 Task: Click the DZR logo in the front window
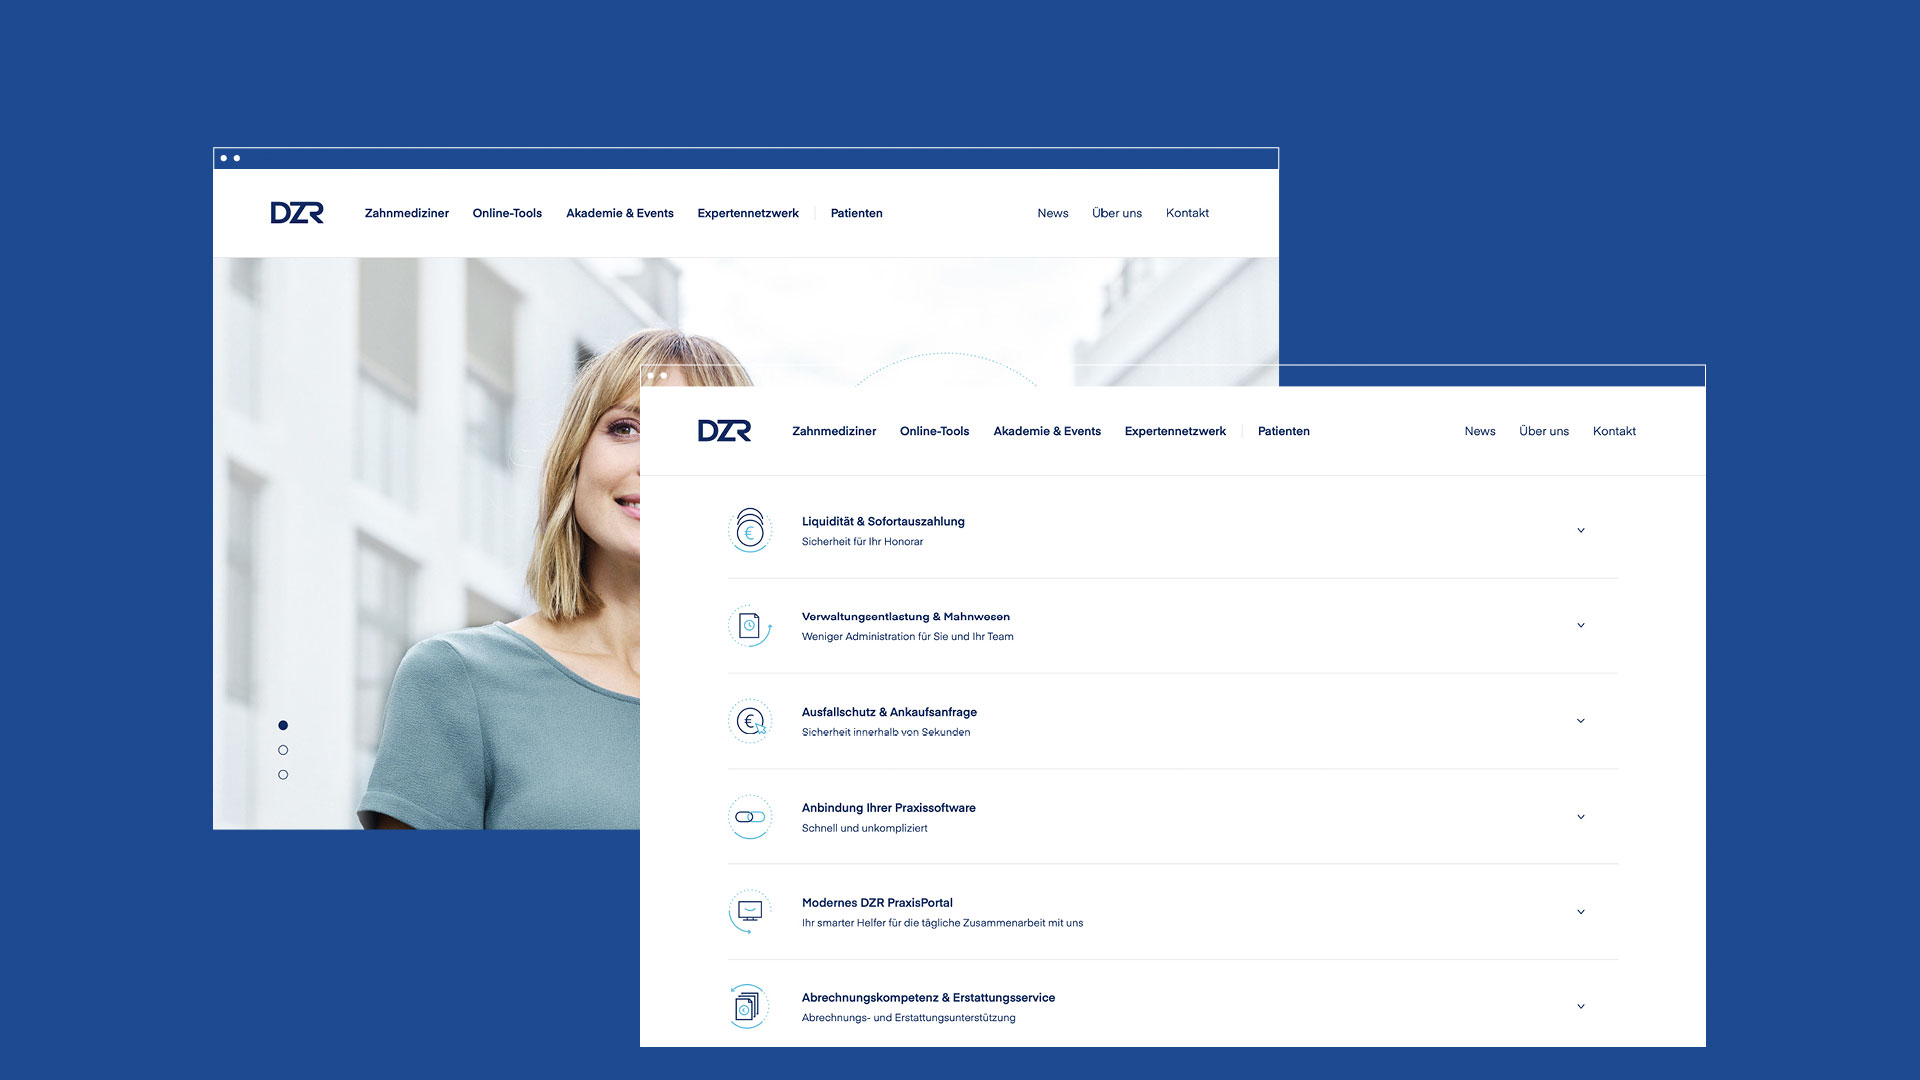click(x=724, y=431)
